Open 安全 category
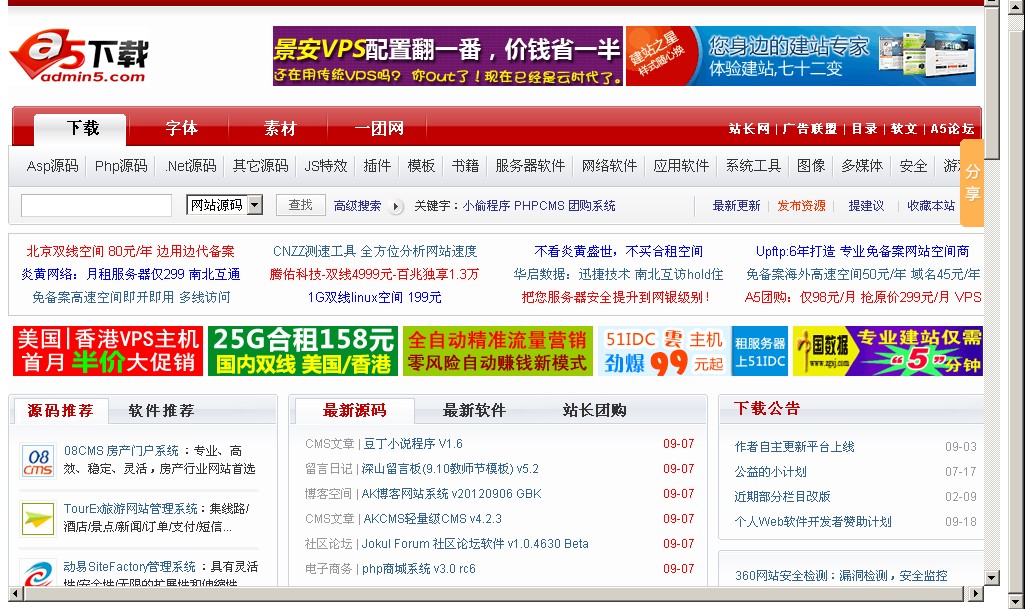This screenshot has width=1025, height=609. (913, 166)
